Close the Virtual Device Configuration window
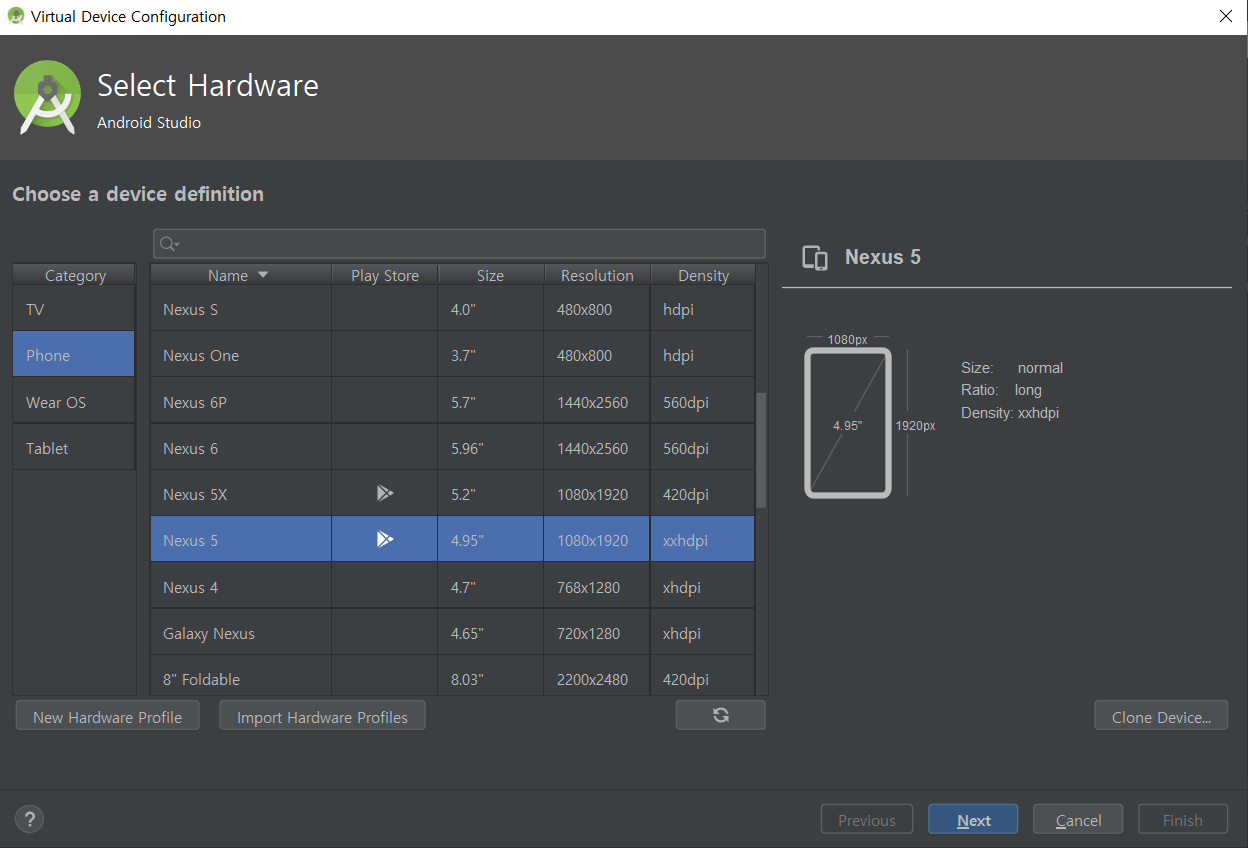1248x848 pixels. pos(1225,16)
